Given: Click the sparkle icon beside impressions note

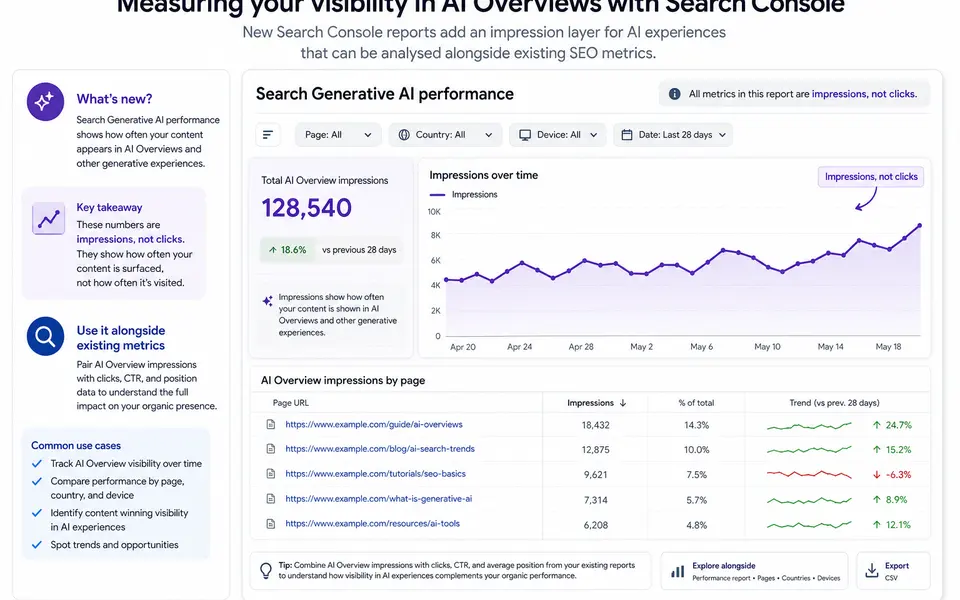Looking at the screenshot, I should [268, 301].
